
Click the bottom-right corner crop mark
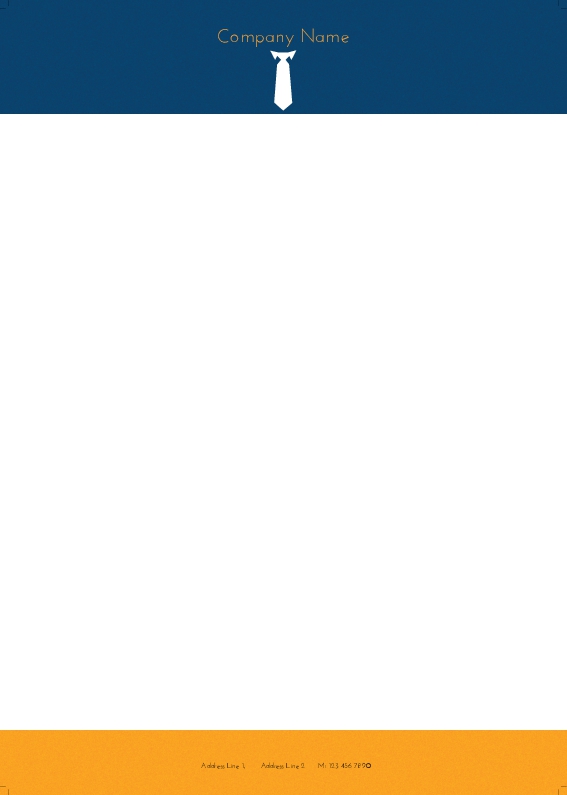point(562,790)
